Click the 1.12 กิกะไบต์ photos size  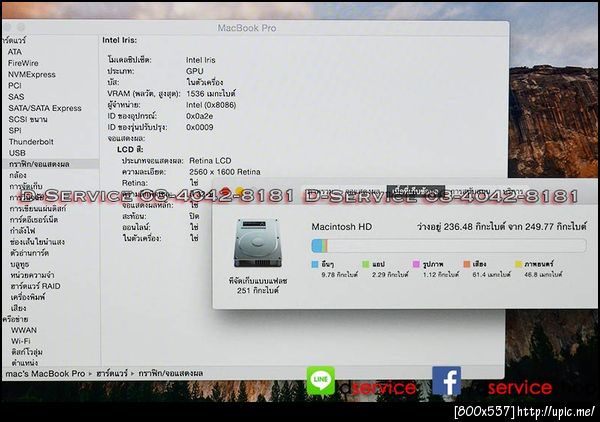coord(441,275)
